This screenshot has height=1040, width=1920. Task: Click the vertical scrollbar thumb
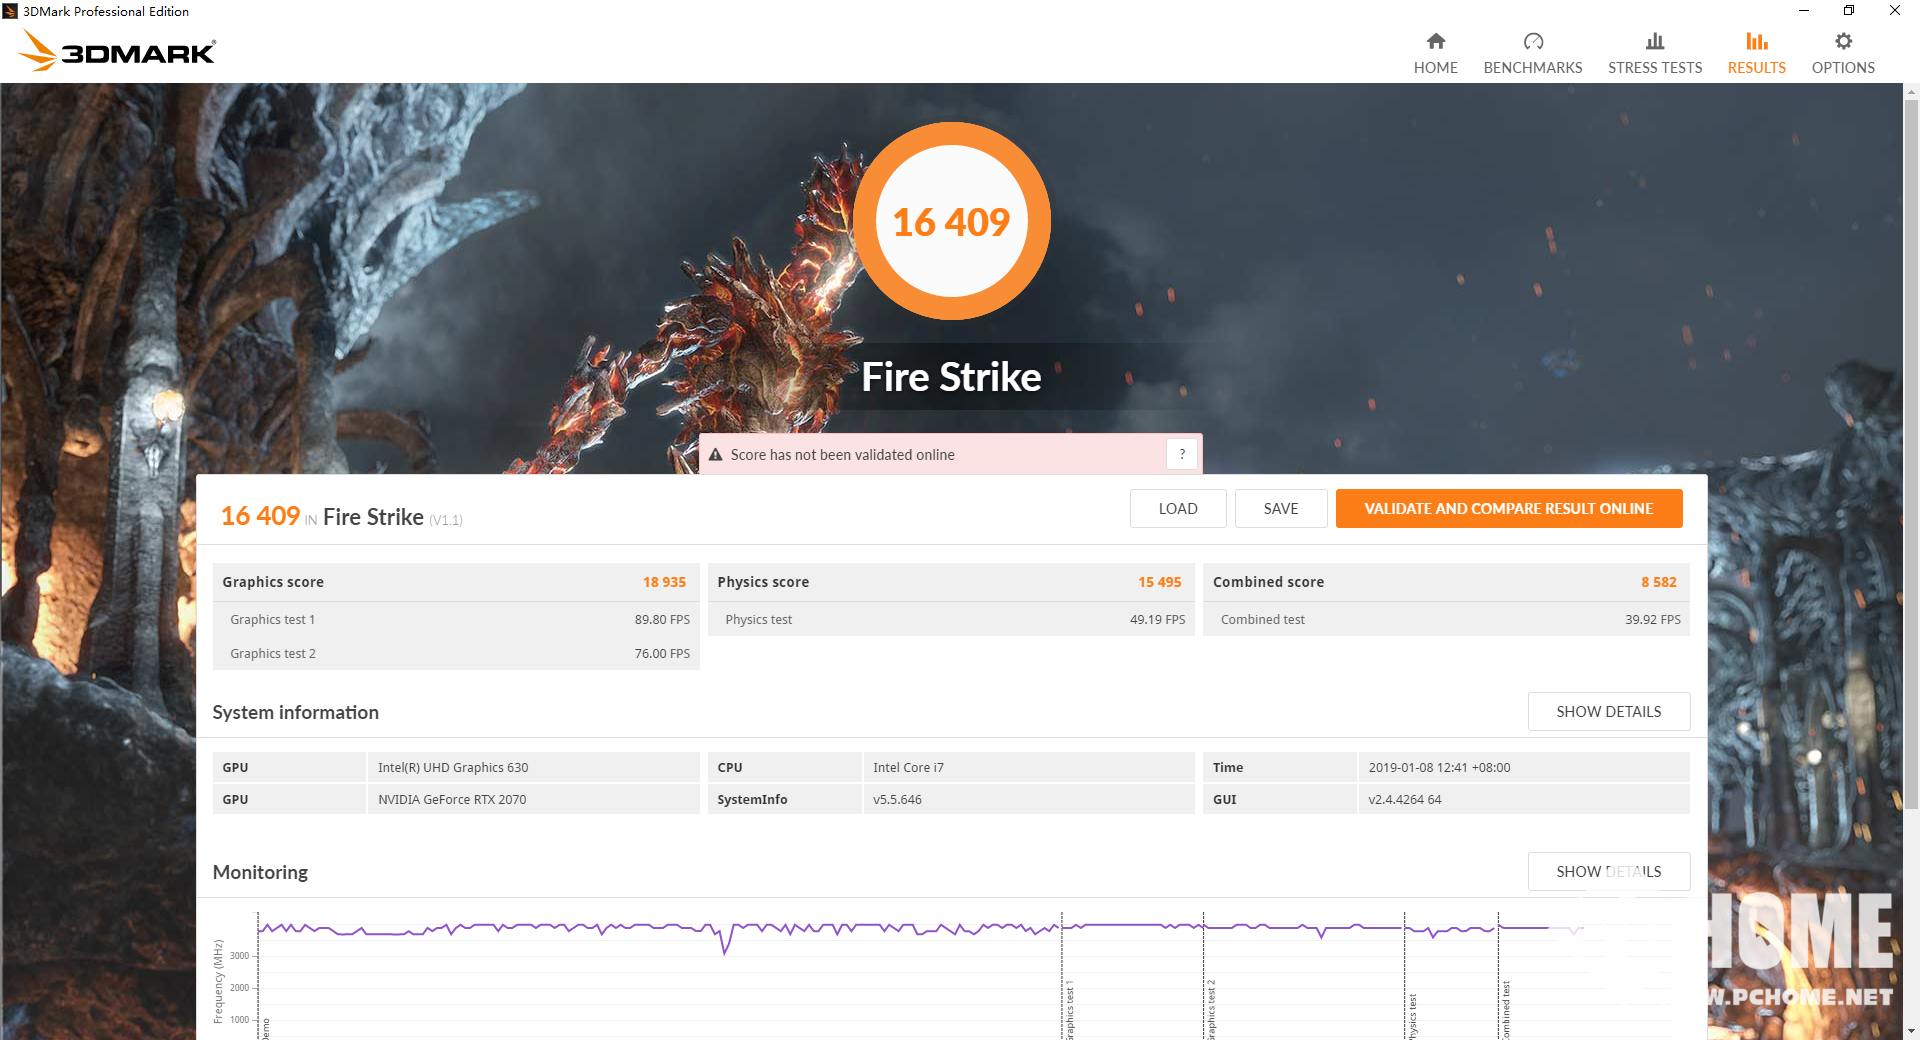click(x=1911, y=455)
